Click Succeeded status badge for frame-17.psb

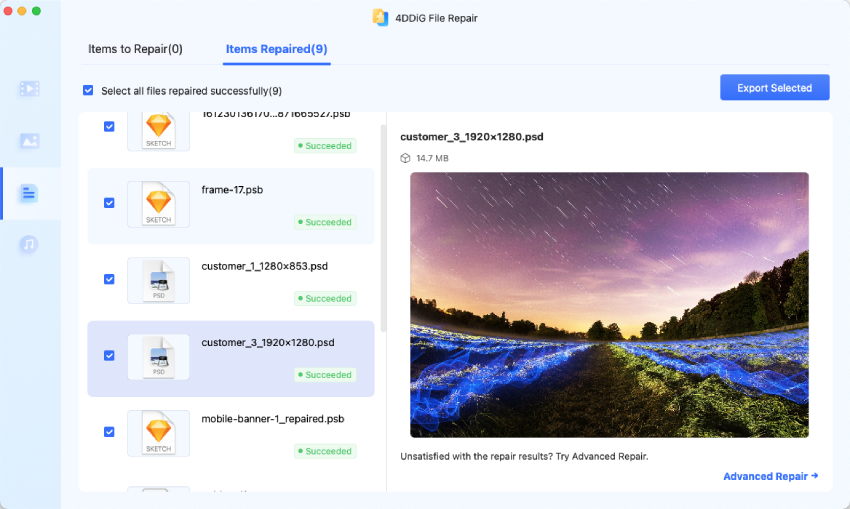click(325, 222)
